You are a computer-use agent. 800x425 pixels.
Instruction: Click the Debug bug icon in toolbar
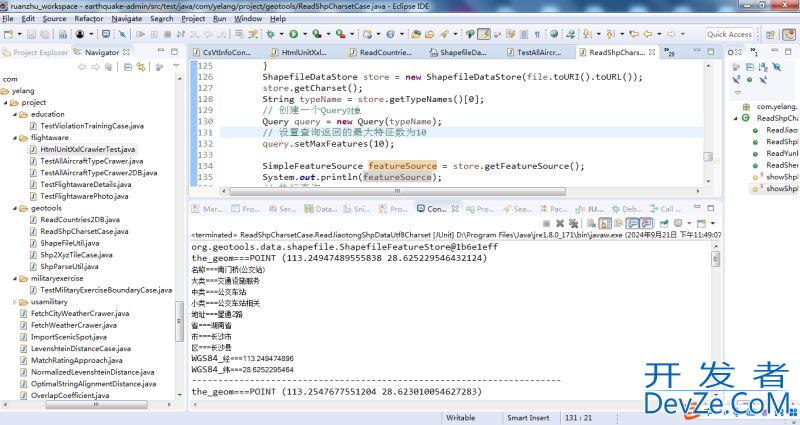tap(270, 34)
